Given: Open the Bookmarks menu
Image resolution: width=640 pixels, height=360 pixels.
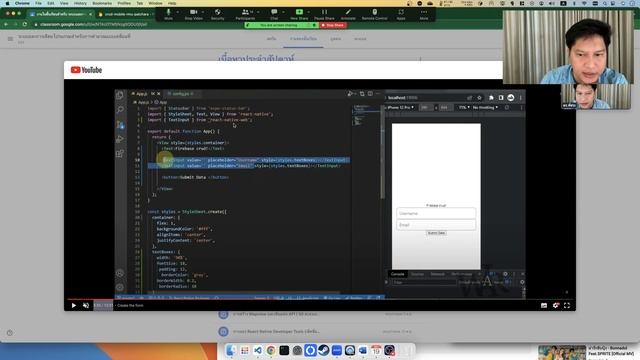Looking at the screenshot, I should click(x=102, y=3).
